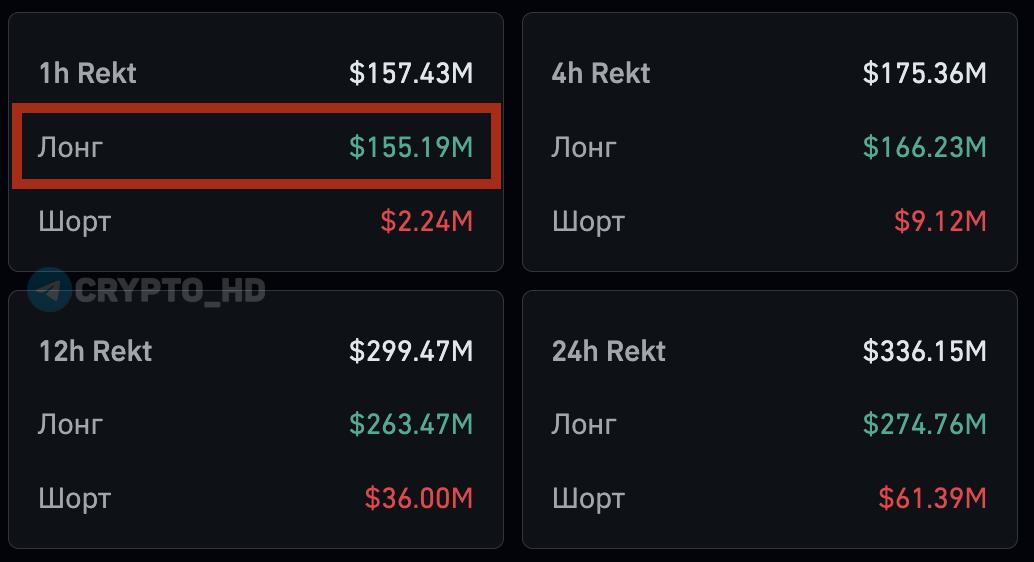1034x562 pixels.
Task: Click the 4h Rekt total $175.36M
Action: (x=925, y=73)
